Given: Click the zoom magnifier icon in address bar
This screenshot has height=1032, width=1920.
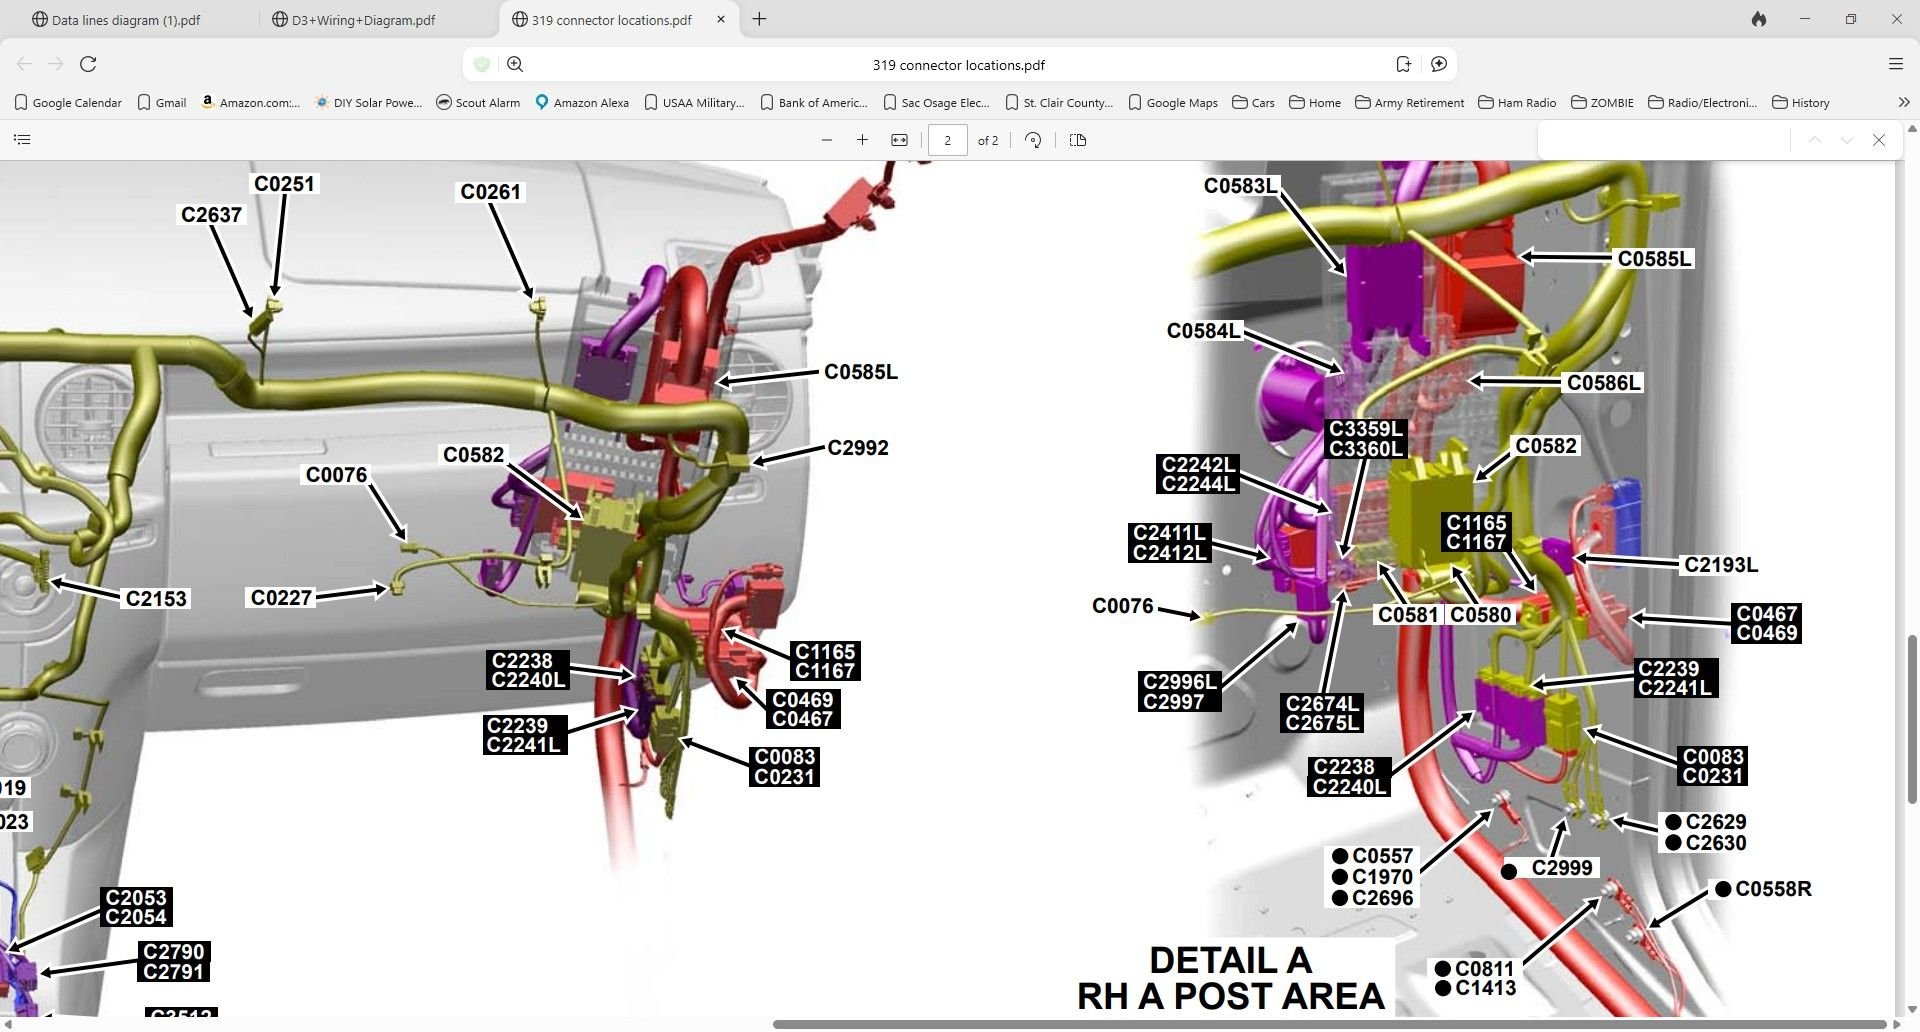Looking at the screenshot, I should [x=515, y=64].
